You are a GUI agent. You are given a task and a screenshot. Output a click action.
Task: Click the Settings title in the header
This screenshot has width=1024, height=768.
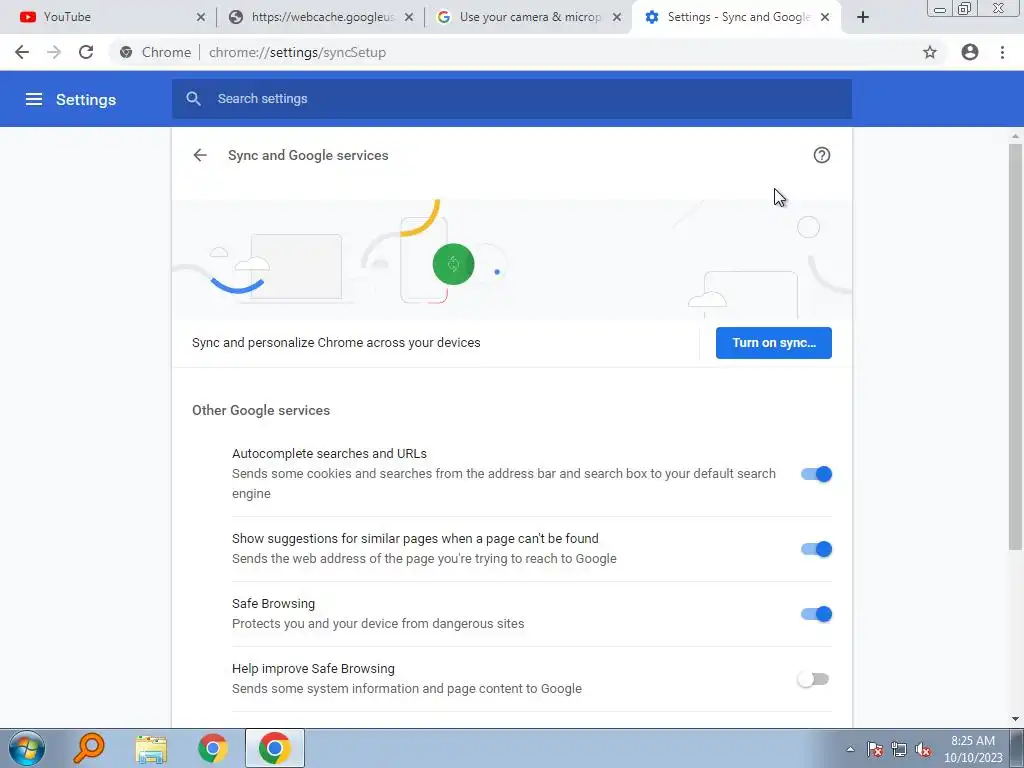coord(86,99)
